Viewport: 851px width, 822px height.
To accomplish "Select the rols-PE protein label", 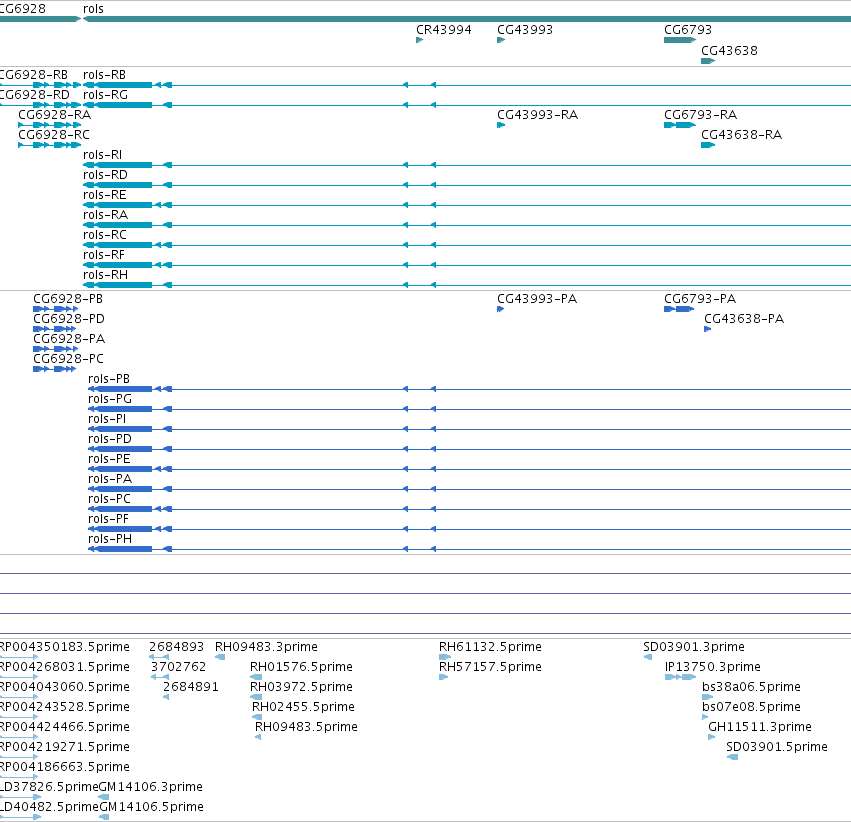I will [x=109, y=458].
